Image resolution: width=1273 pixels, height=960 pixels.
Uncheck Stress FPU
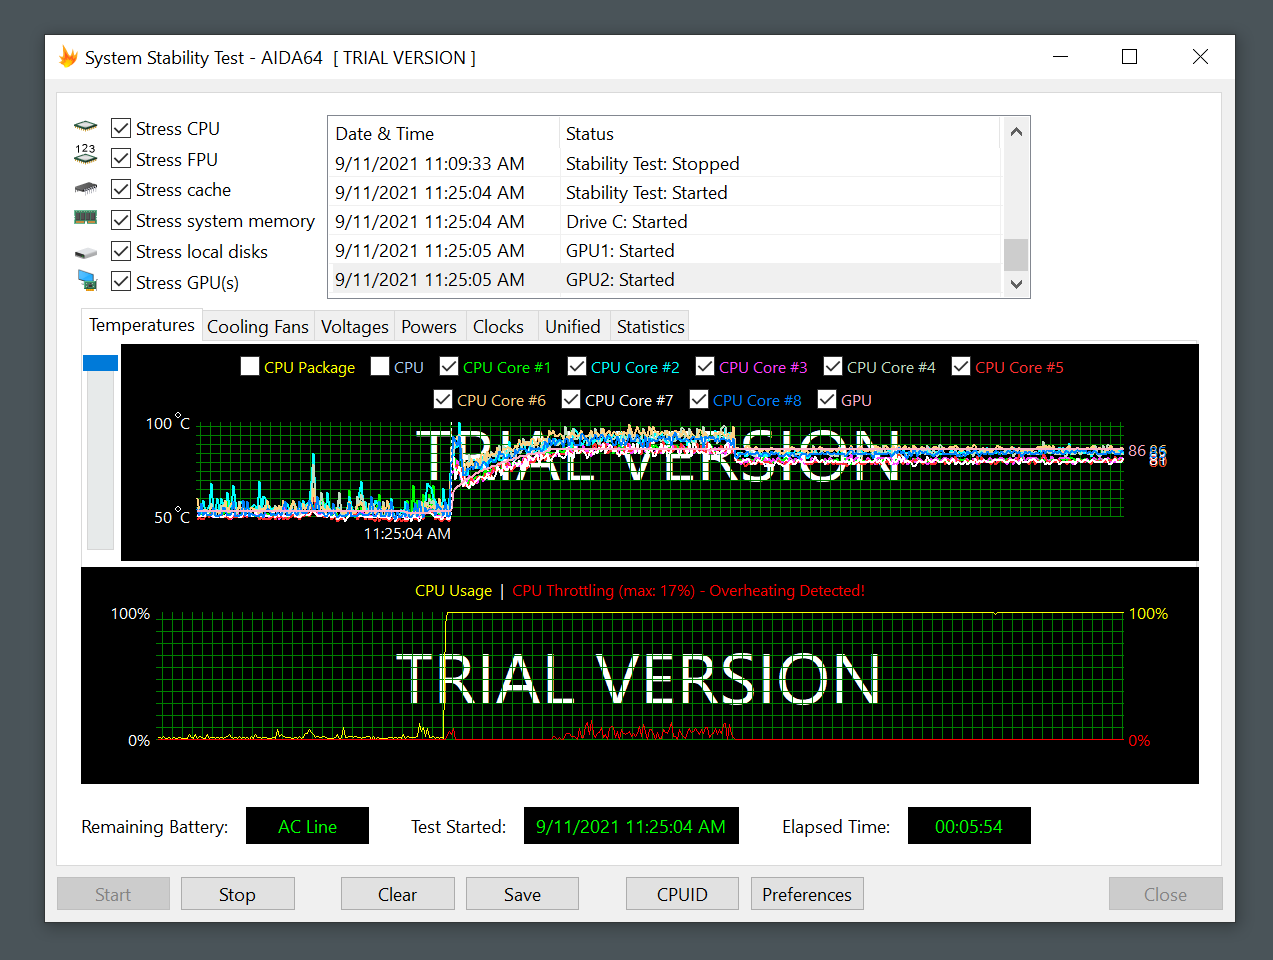121,158
